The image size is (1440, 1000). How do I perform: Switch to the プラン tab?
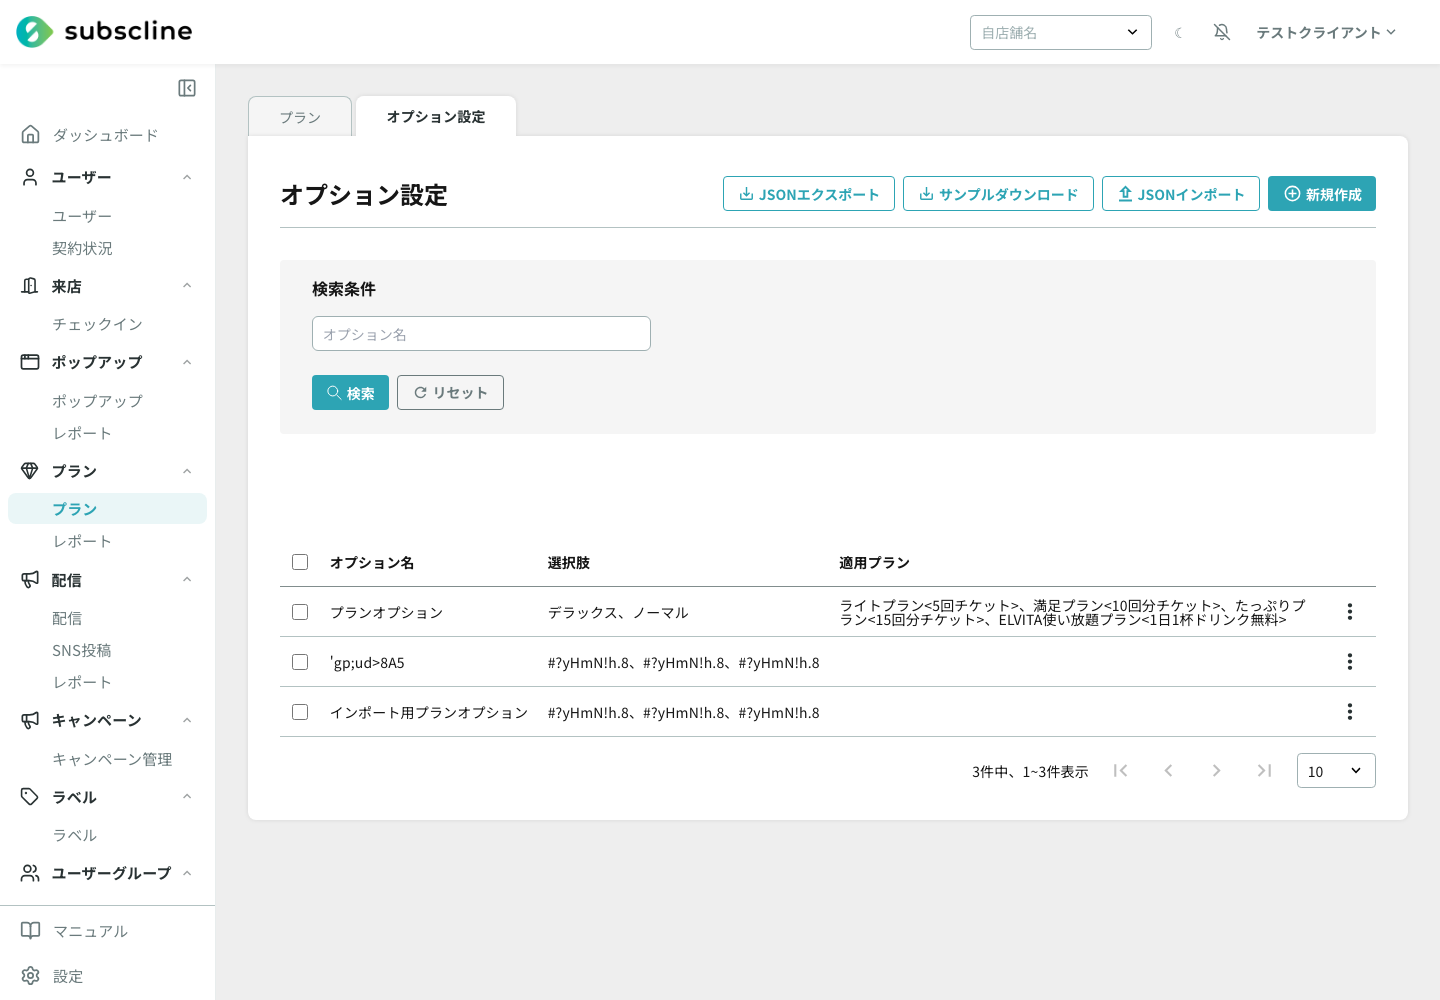(x=300, y=117)
